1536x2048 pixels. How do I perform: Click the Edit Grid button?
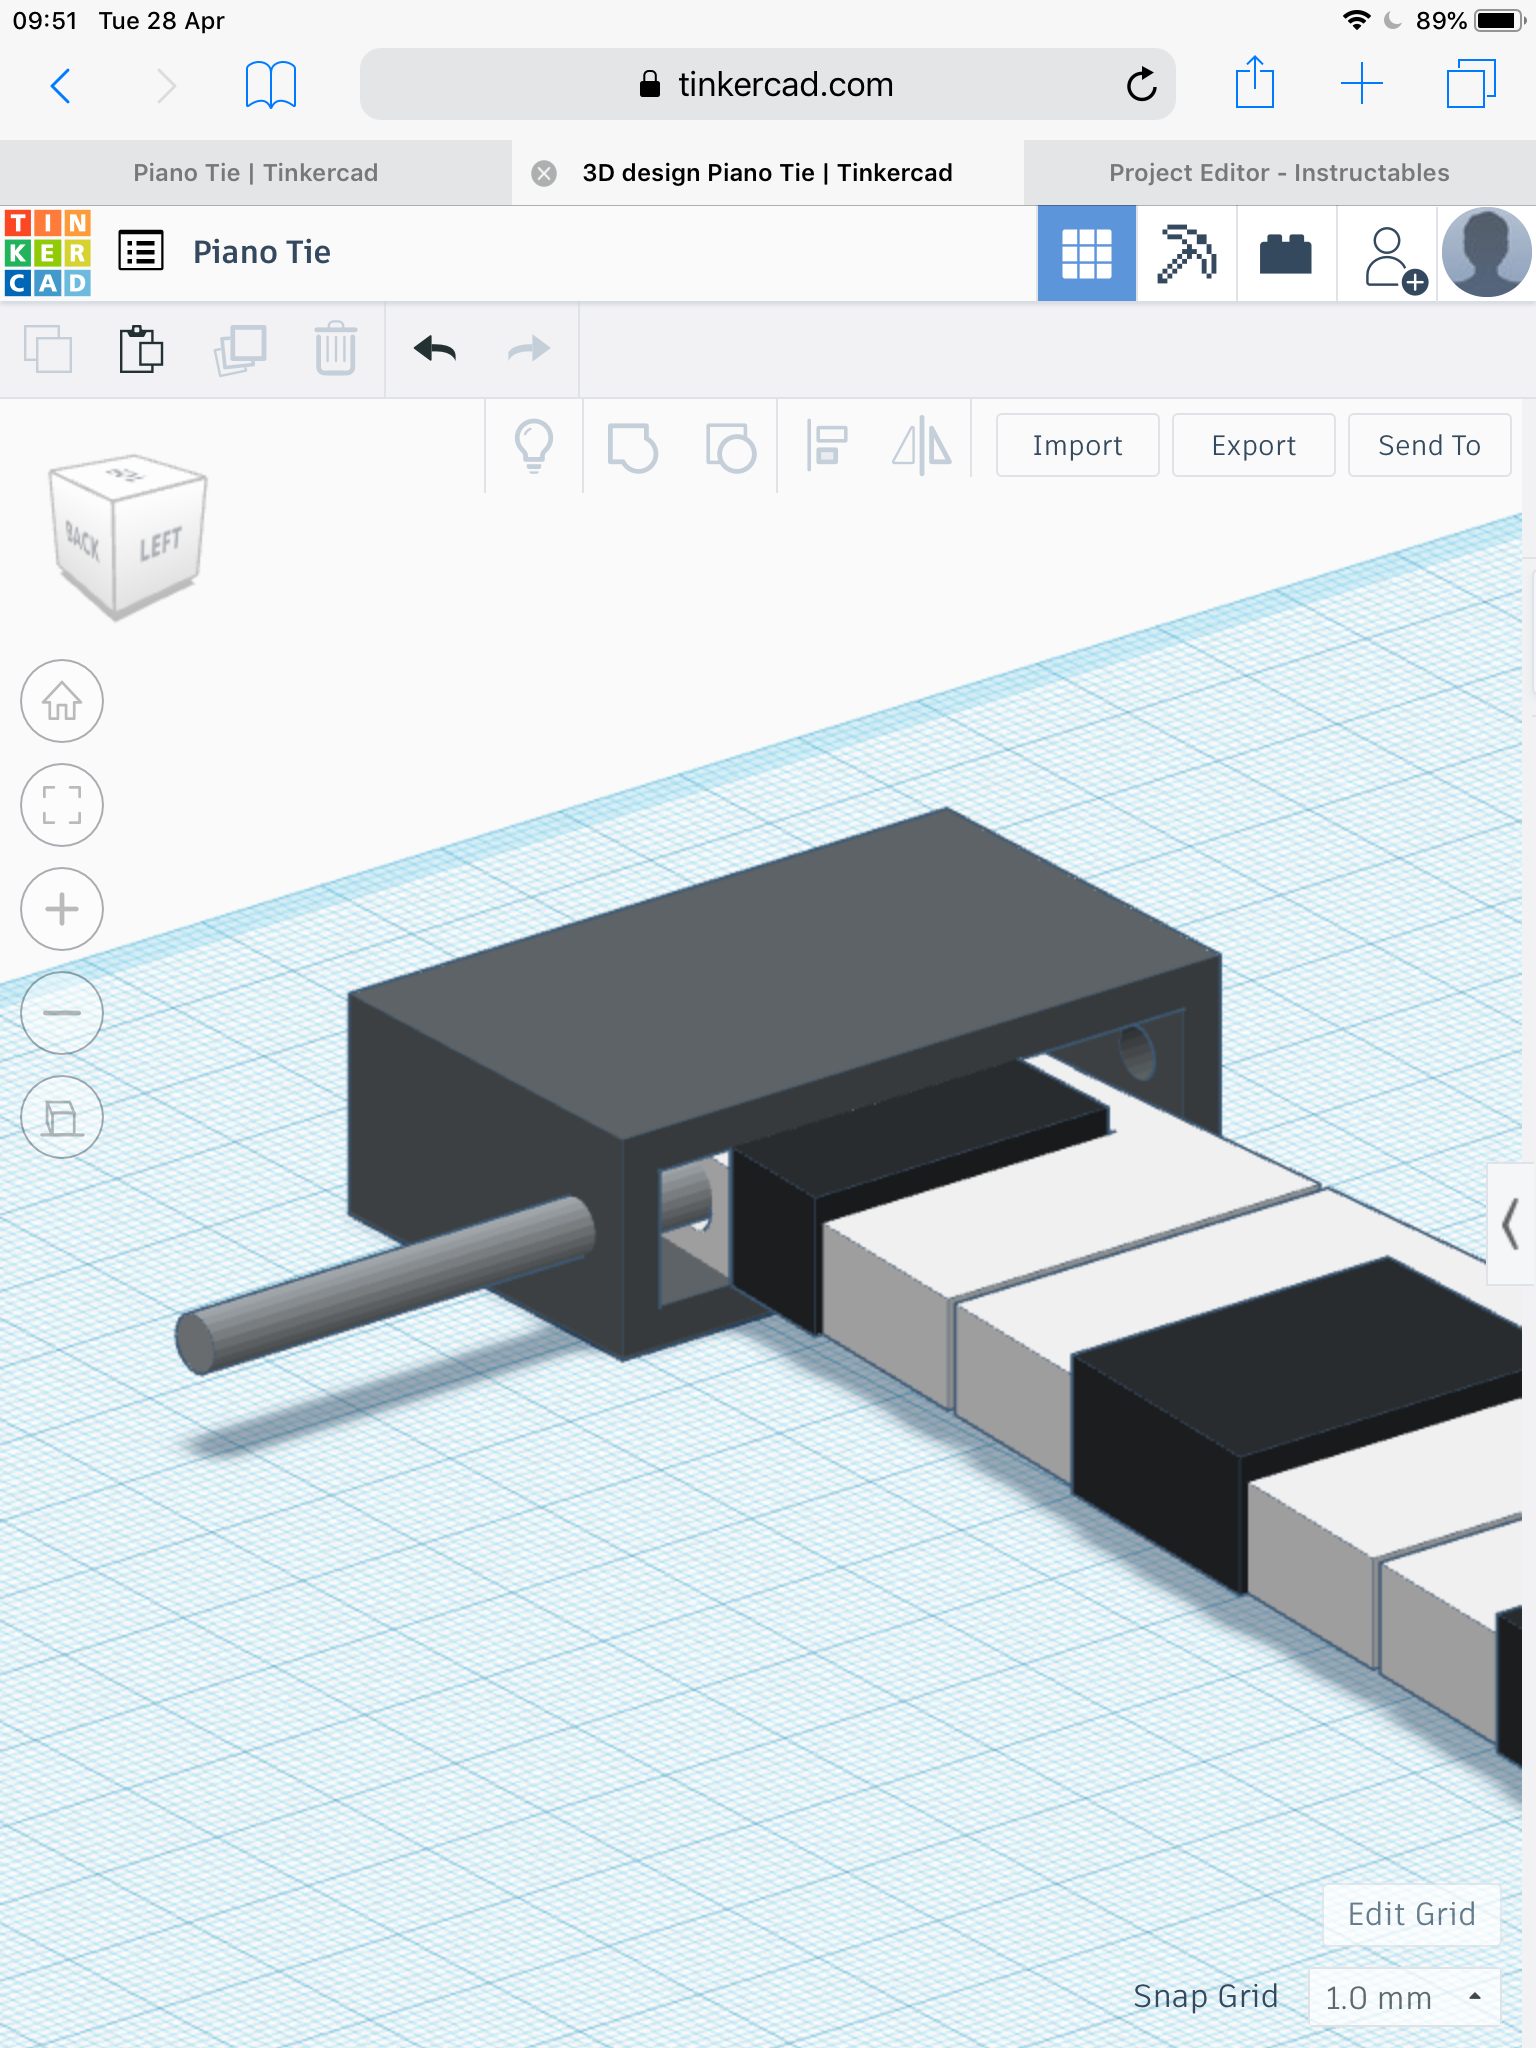point(1411,1914)
